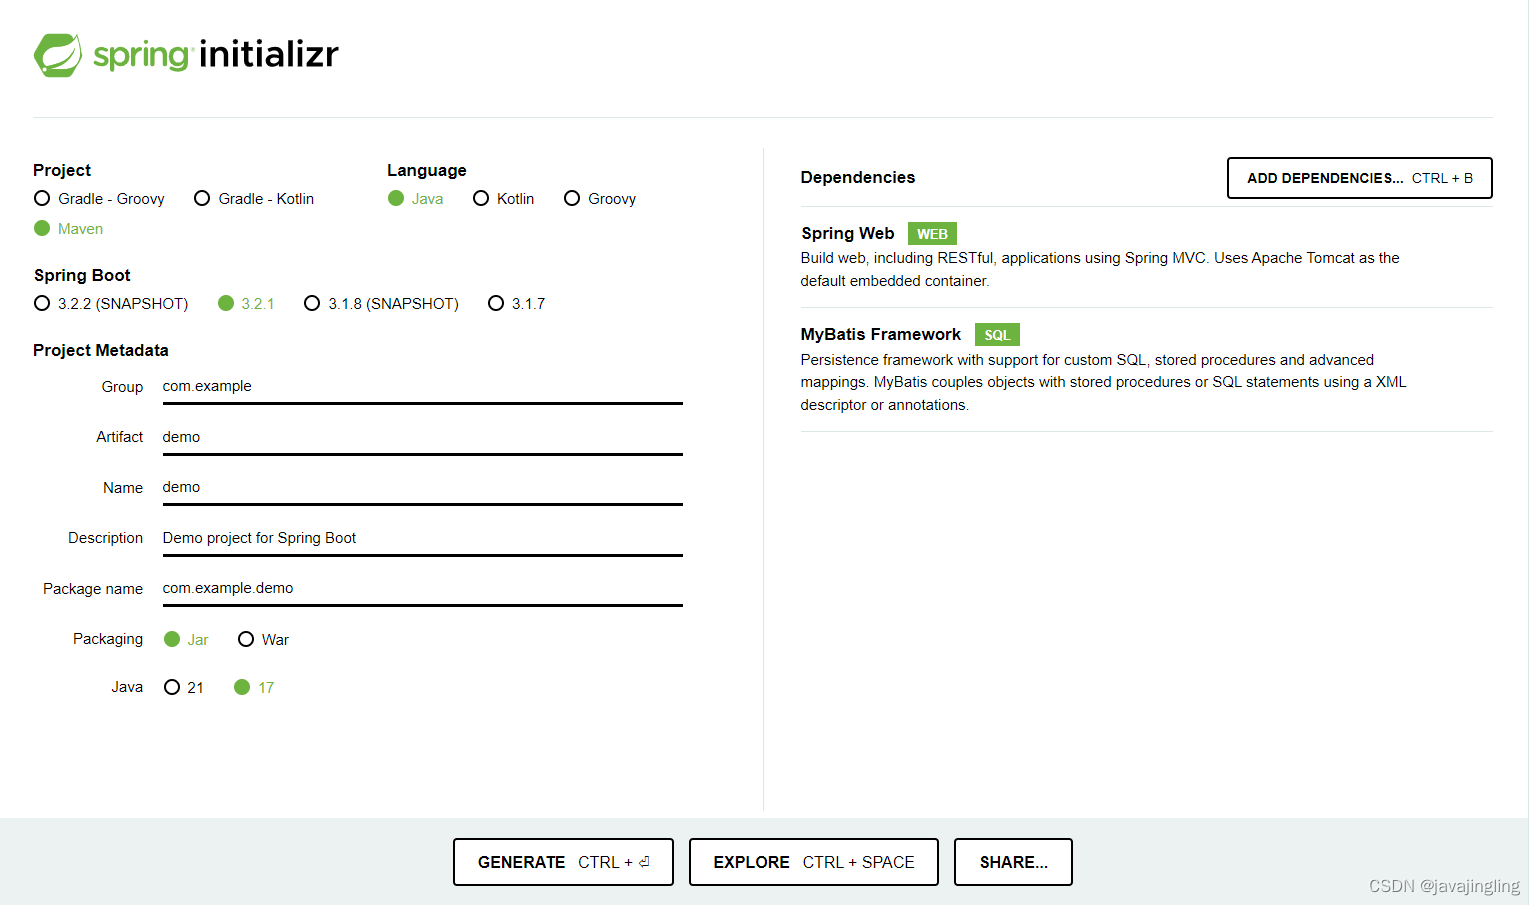
Task: Generate the project zip
Action: tap(563, 862)
